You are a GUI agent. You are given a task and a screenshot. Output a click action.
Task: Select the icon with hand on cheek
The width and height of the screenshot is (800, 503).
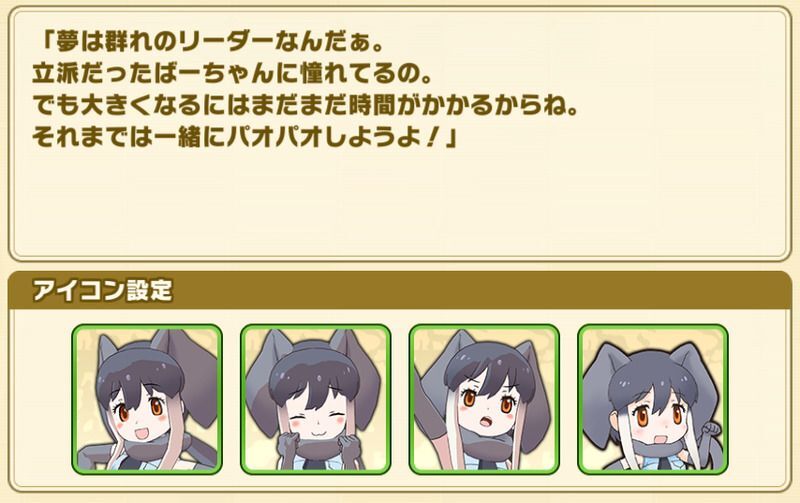[147, 399]
